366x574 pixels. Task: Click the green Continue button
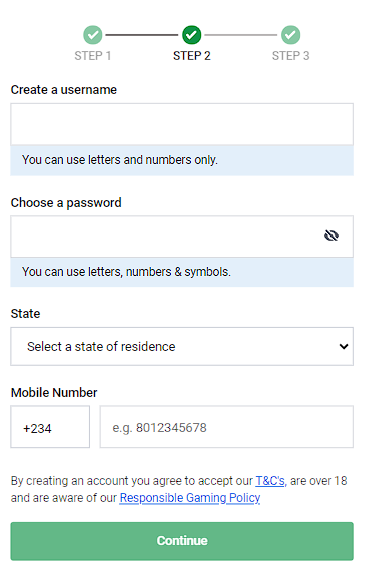(x=182, y=541)
